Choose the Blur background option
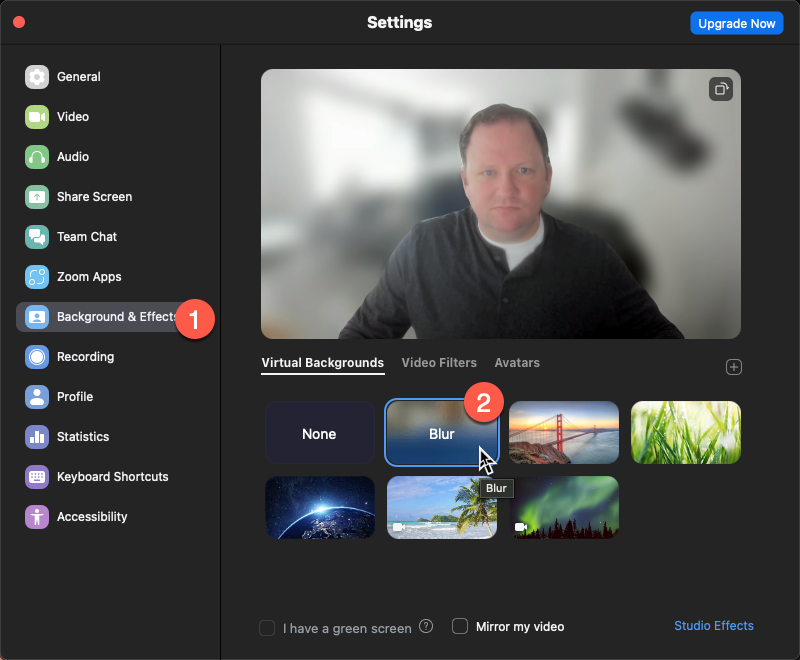Screen dimensions: 800x660 coord(441,433)
